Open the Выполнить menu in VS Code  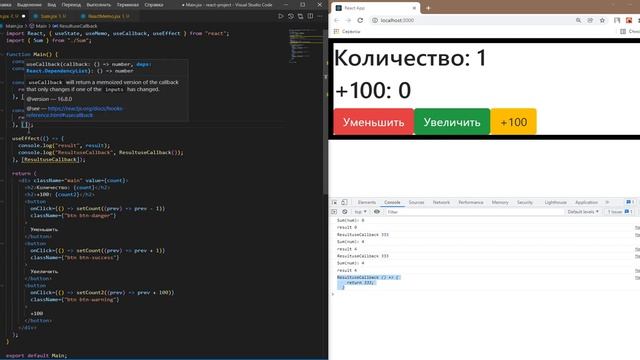(98, 5)
